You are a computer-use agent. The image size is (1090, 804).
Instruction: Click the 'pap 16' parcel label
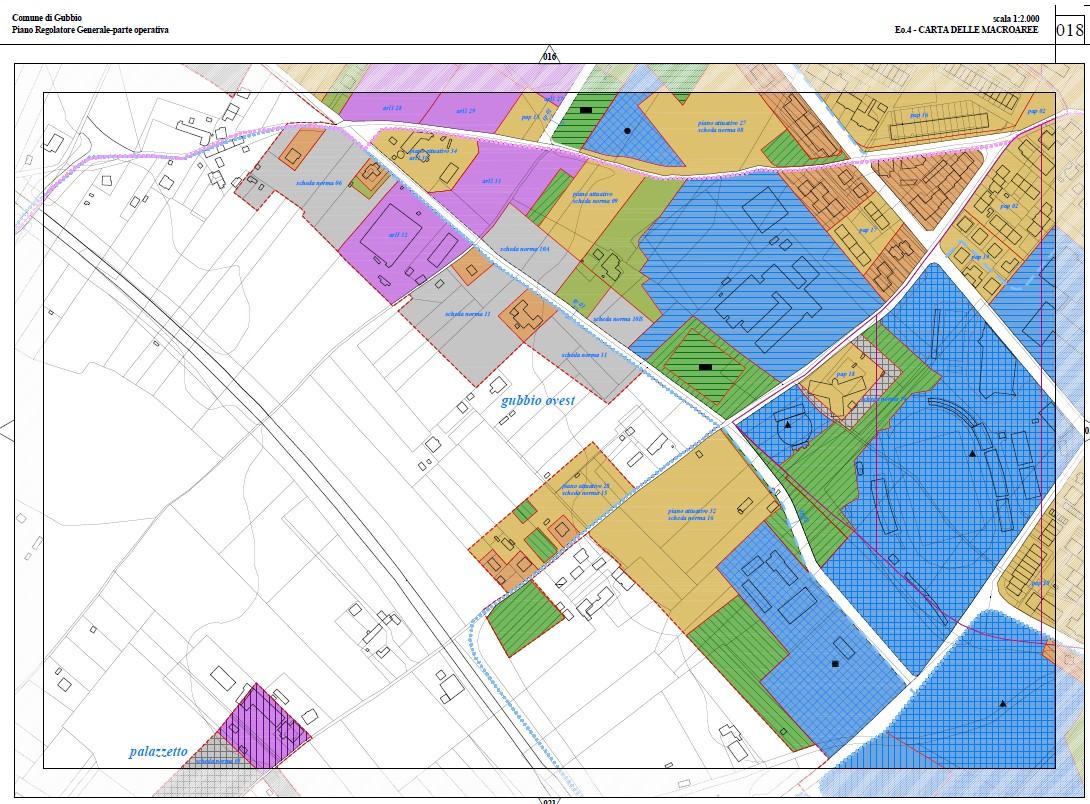click(919, 115)
